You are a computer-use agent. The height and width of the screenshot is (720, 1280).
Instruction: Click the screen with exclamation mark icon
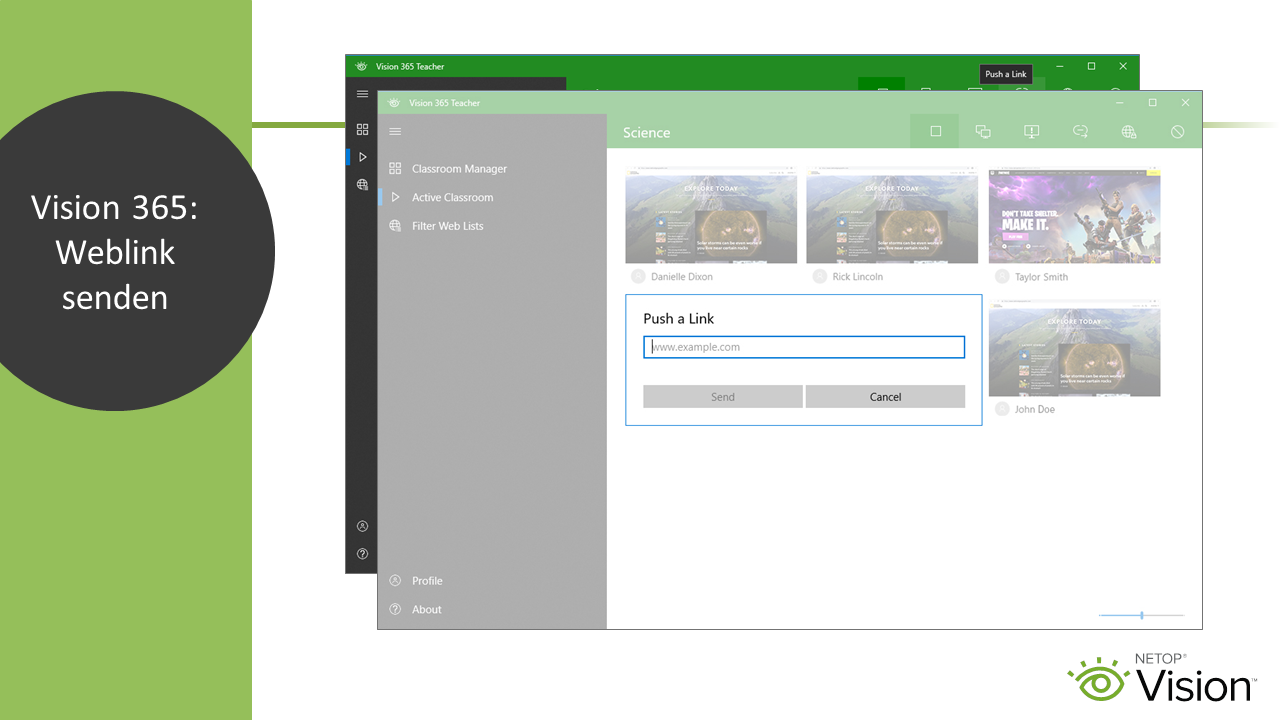[1032, 131]
